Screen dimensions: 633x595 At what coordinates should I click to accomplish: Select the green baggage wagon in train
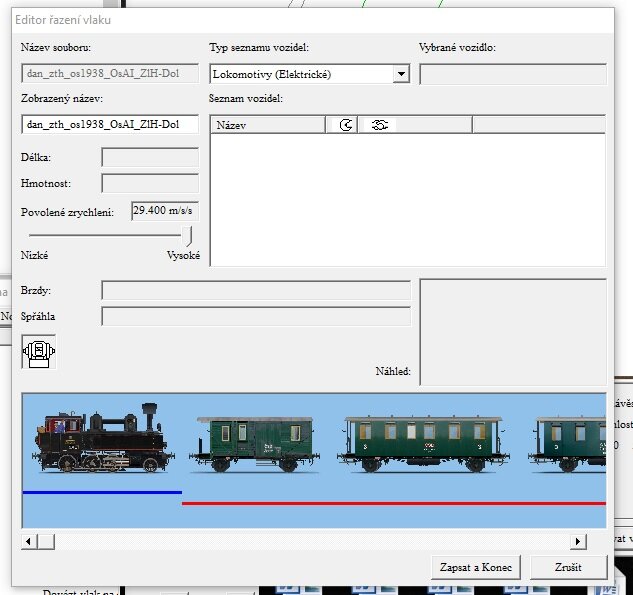pos(255,444)
